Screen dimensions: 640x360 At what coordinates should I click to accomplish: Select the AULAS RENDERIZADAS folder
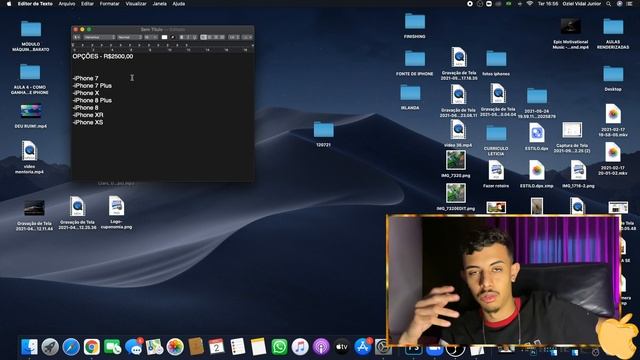(613, 27)
